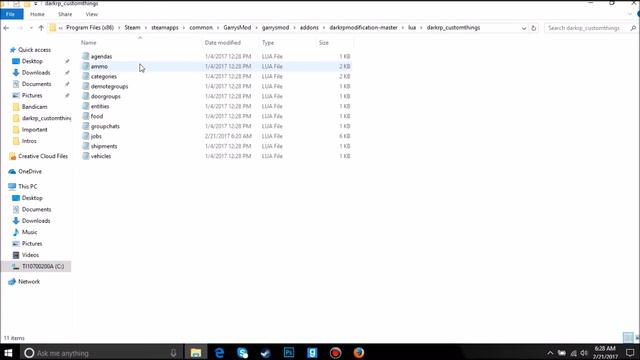This screenshot has width=640, height=360.
Task: Open pinned Downloads under Quick access
Action: point(36,73)
